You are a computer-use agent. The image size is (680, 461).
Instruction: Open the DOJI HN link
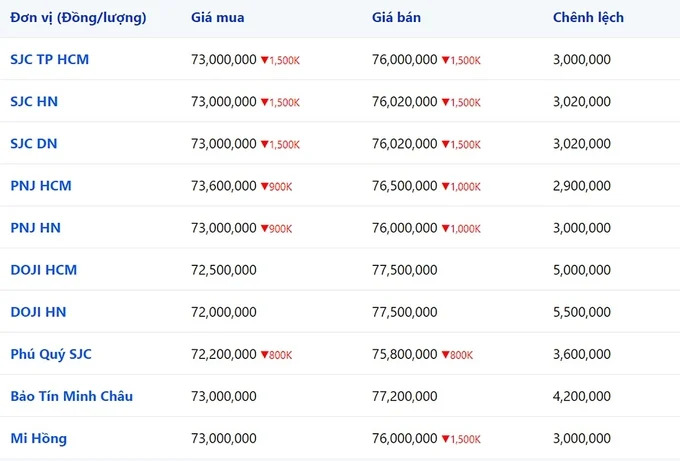click(x=38, y=312)
